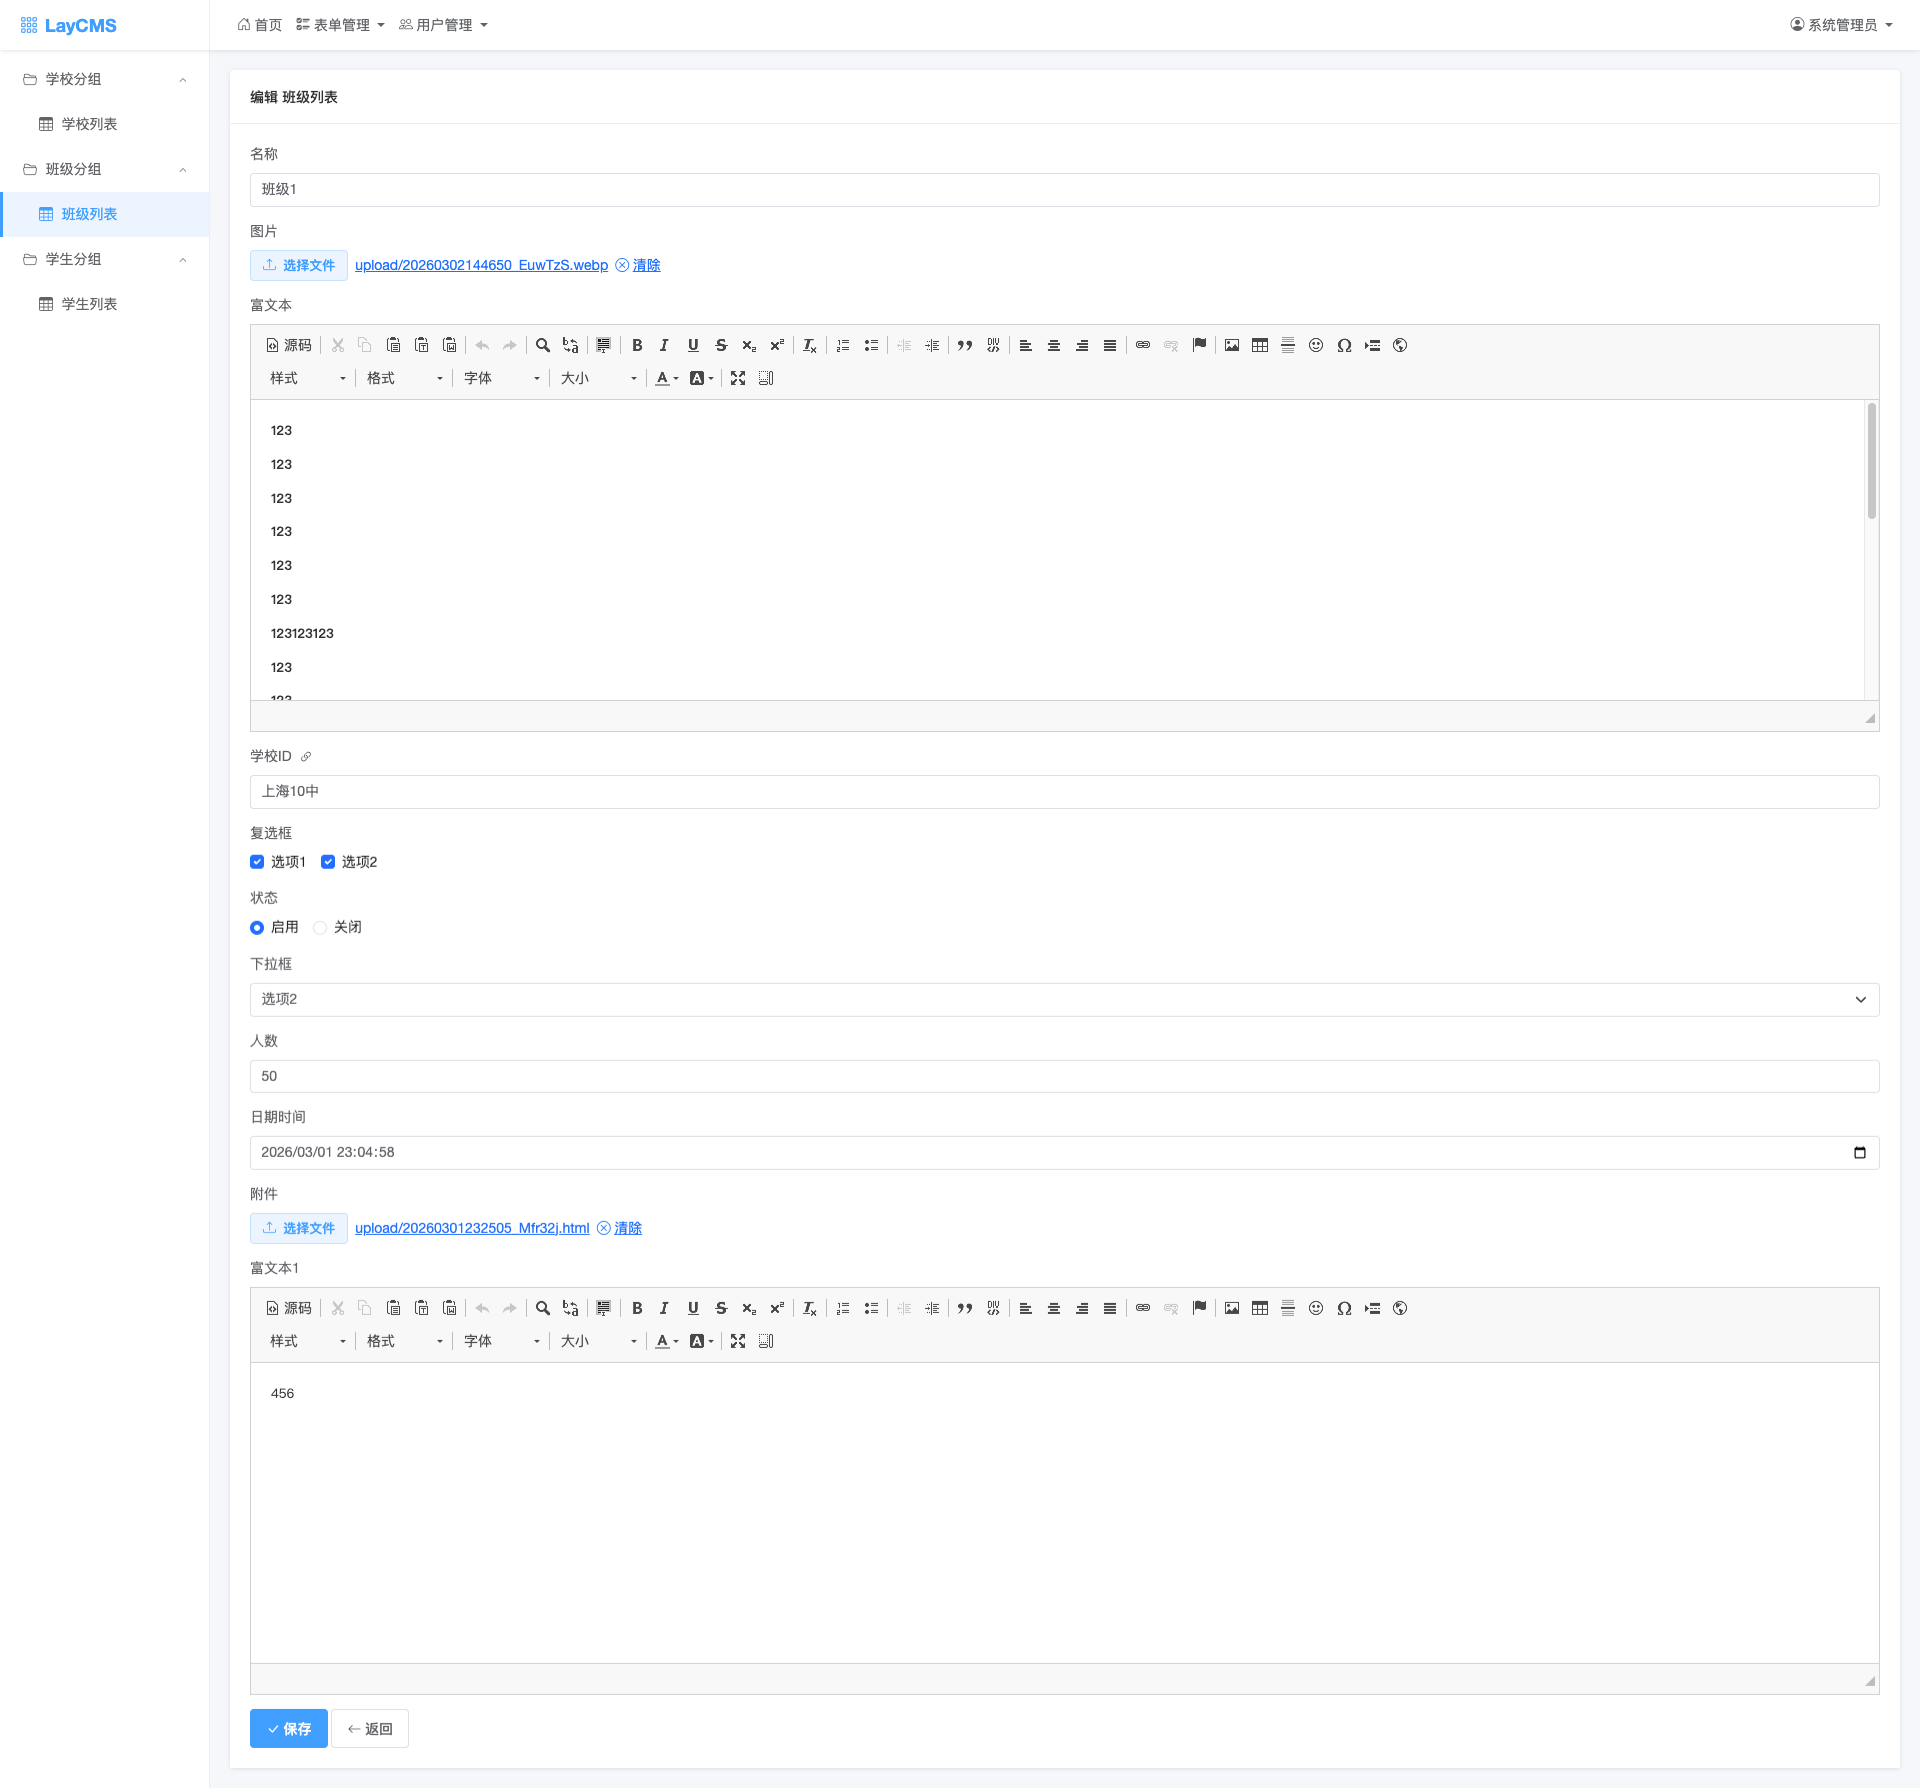Open the 字体 font dropdown in first editor

(x=501, y=378)
